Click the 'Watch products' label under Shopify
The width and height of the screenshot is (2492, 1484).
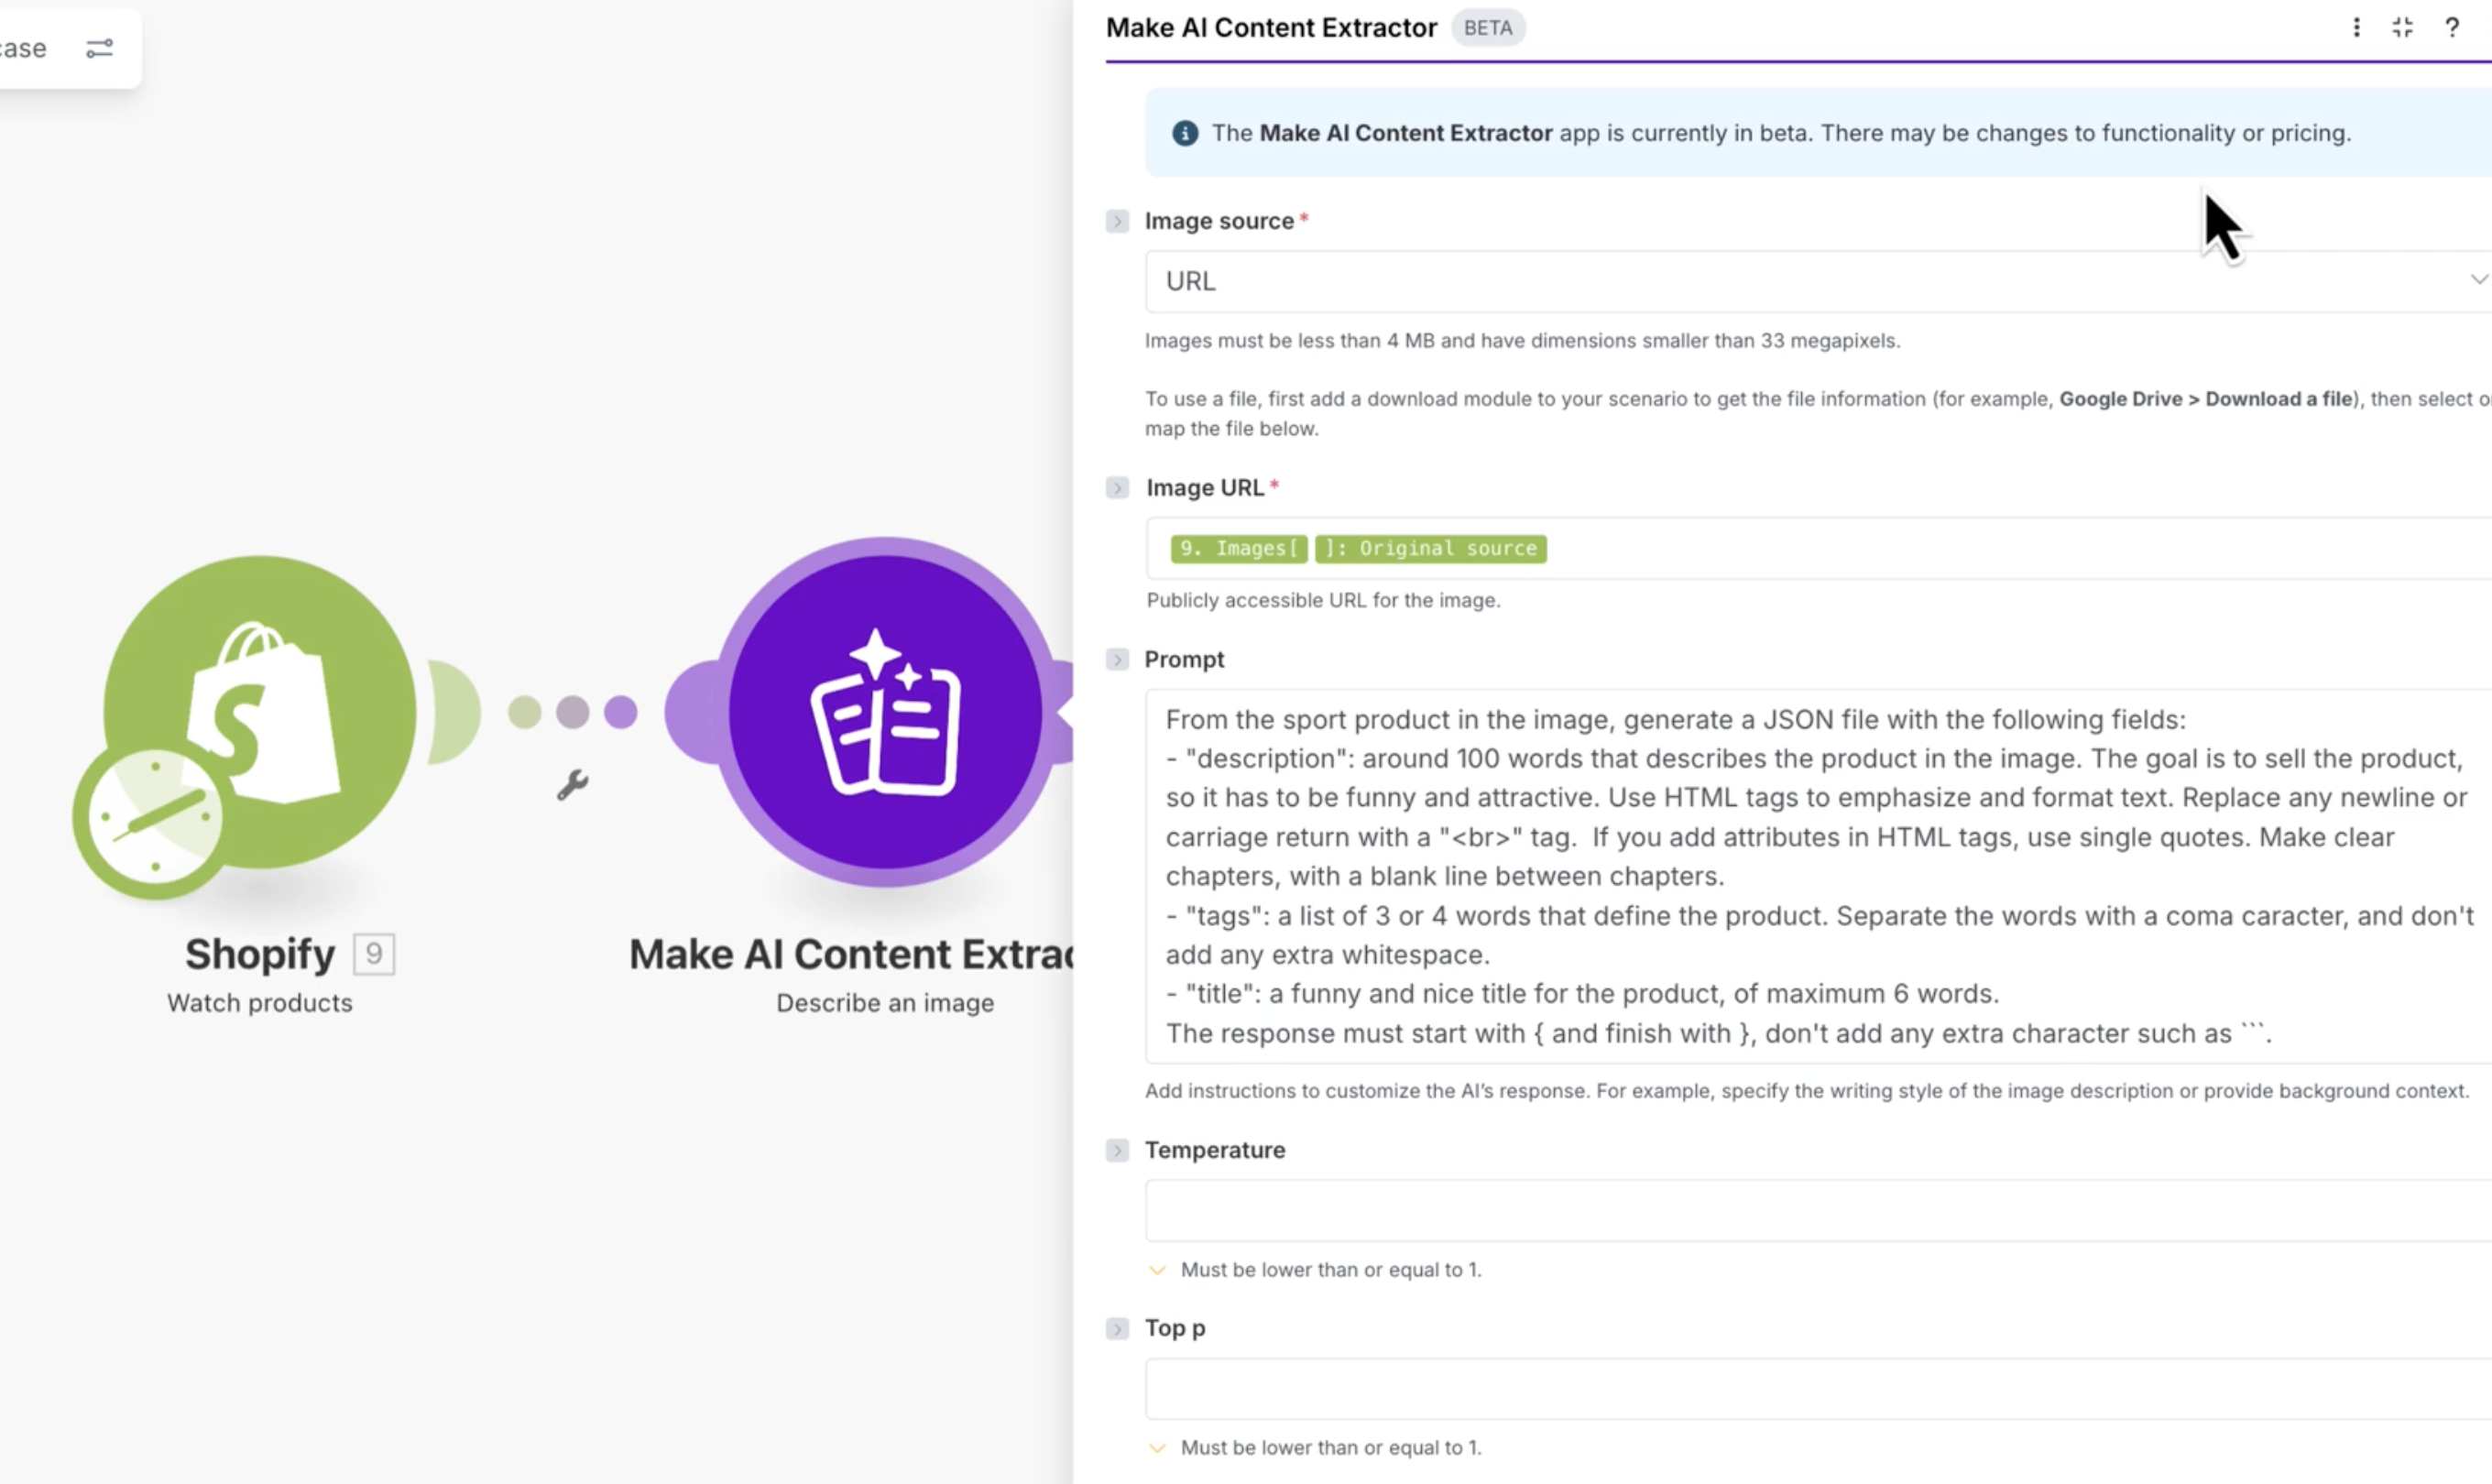pyautogui.click(x=260, y=1003)
